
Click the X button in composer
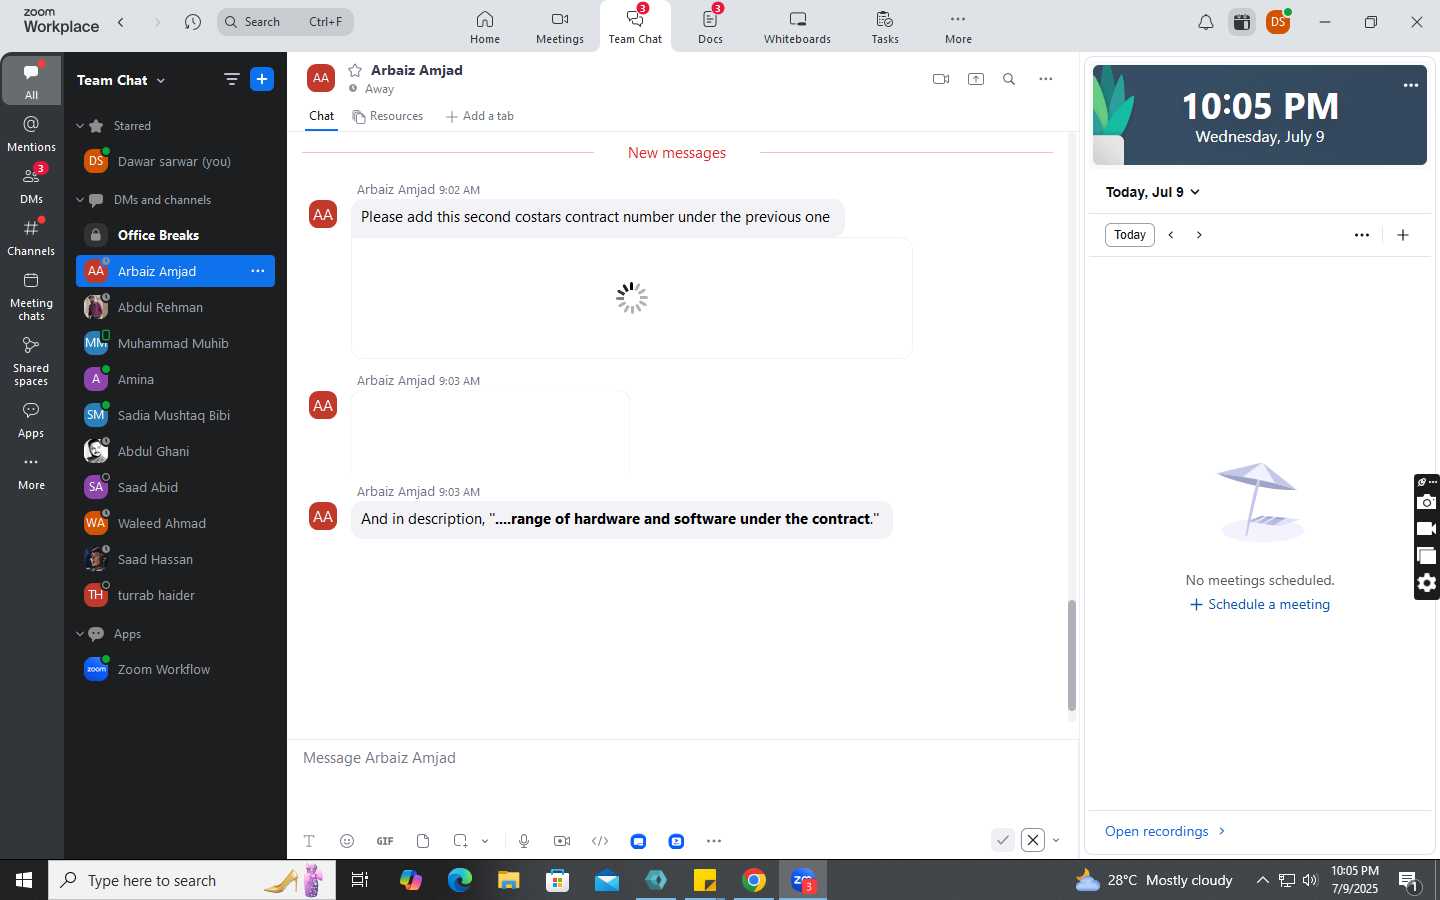point(1033,840)
